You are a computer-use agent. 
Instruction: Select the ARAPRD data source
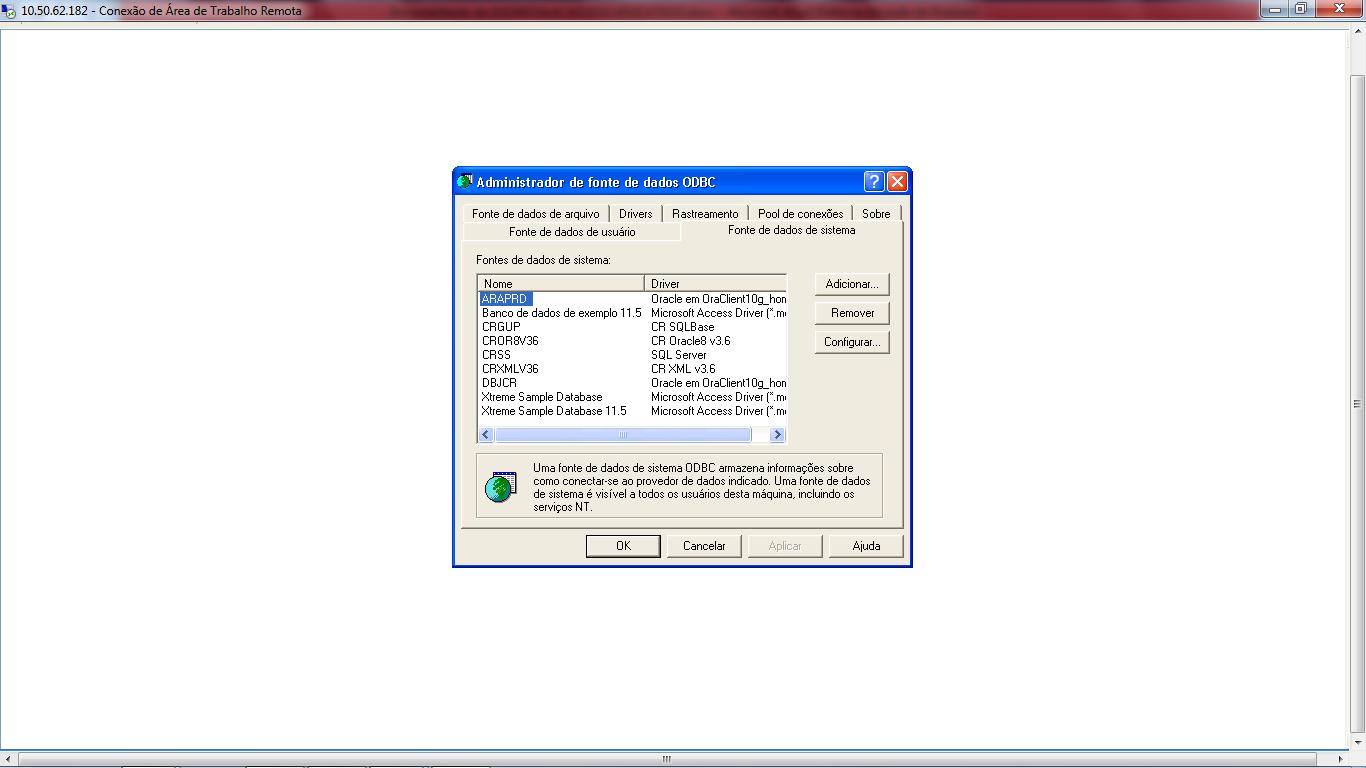[x=504, y=299]
